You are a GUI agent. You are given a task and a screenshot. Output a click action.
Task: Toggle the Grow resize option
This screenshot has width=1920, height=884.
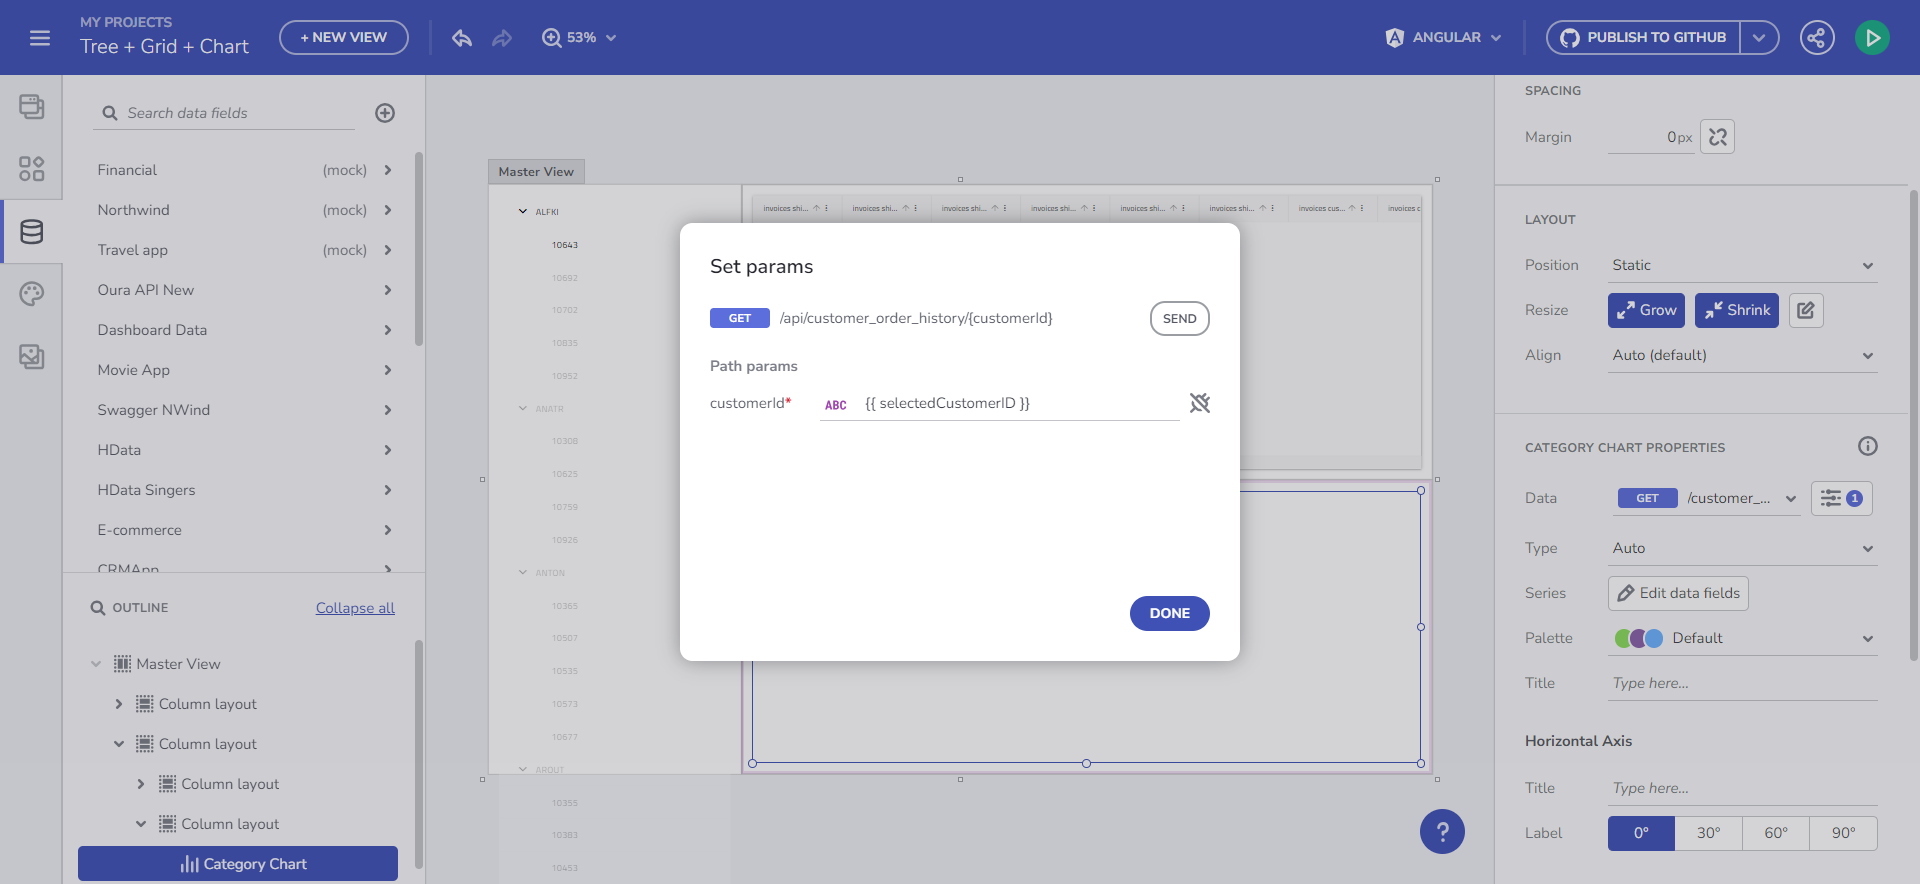(x=1646, y=310)
